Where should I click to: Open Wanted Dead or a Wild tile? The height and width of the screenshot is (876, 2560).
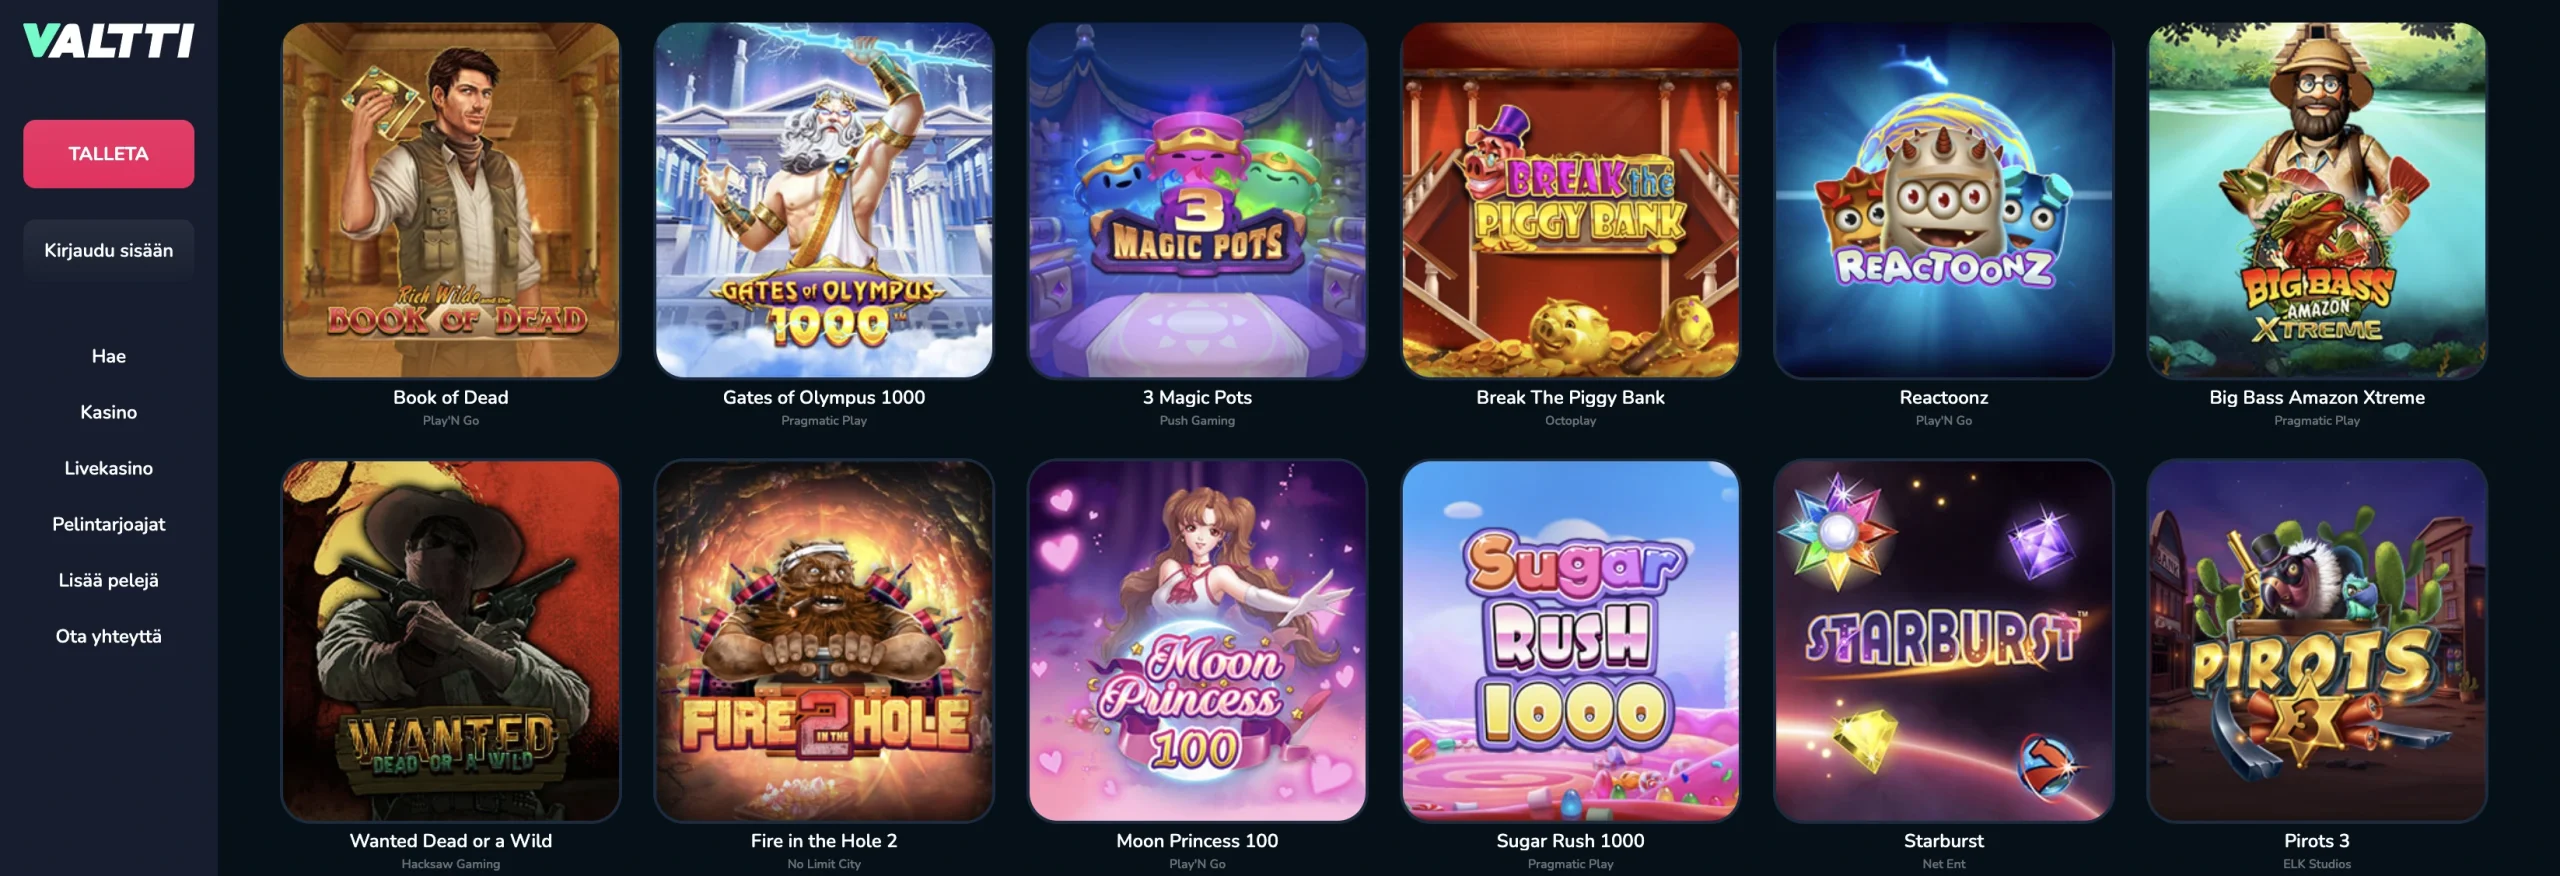click(x=451, y=641)
